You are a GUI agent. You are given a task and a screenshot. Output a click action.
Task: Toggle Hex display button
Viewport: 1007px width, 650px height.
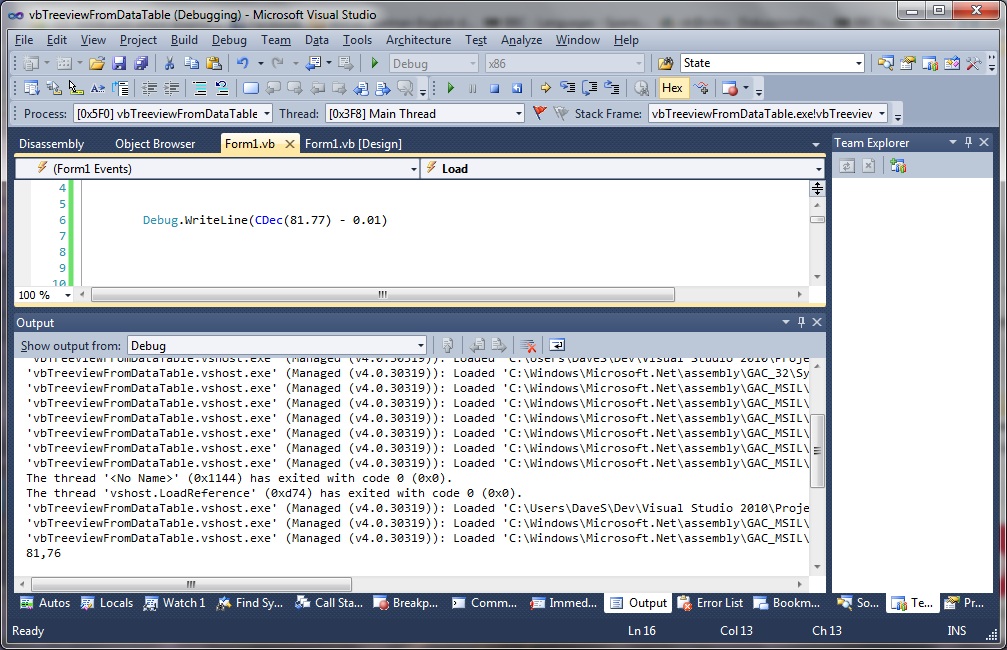[x=672, y=88]
